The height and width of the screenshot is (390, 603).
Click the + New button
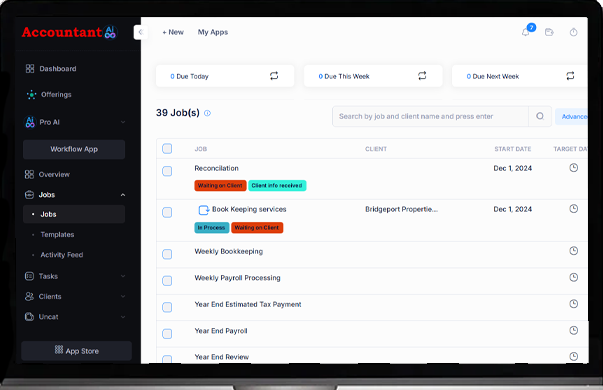point(173,32)
